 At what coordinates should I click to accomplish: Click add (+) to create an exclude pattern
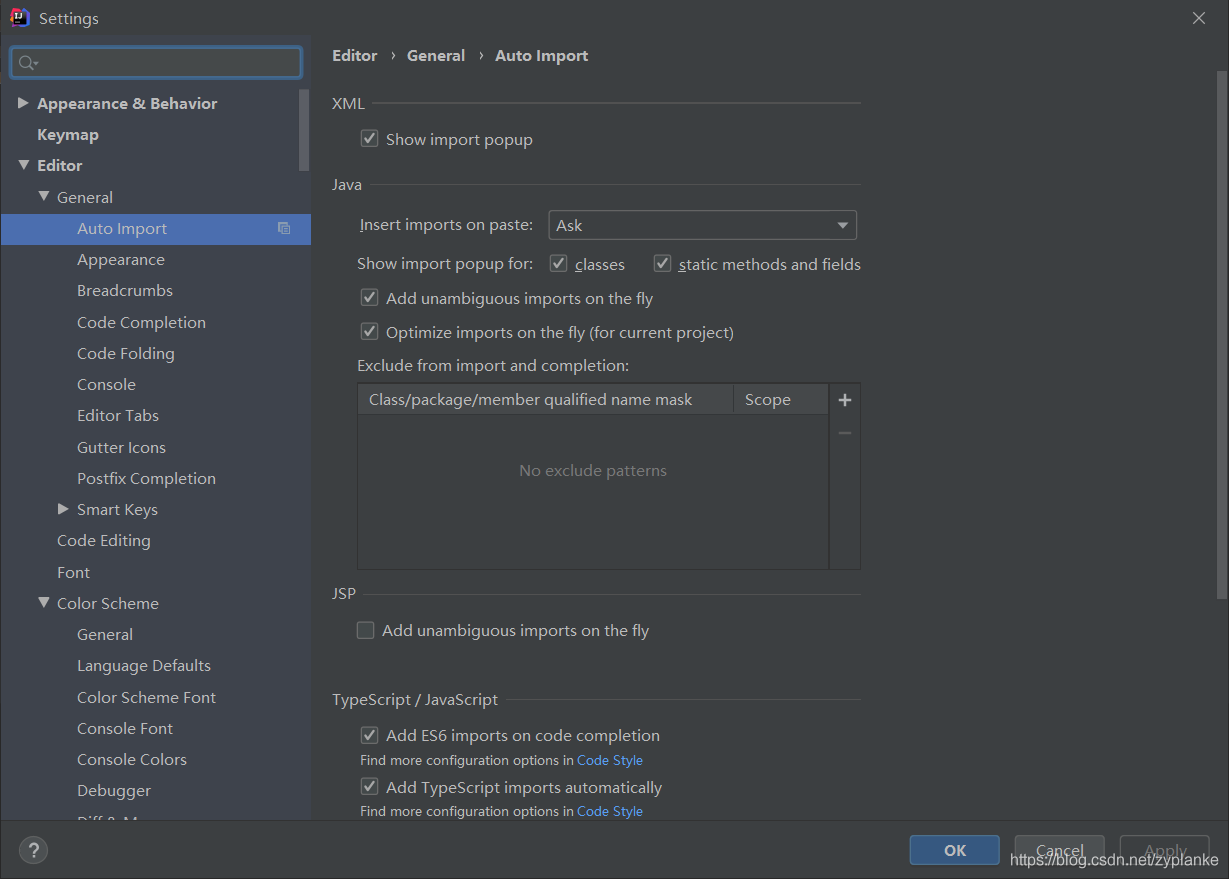844,399
